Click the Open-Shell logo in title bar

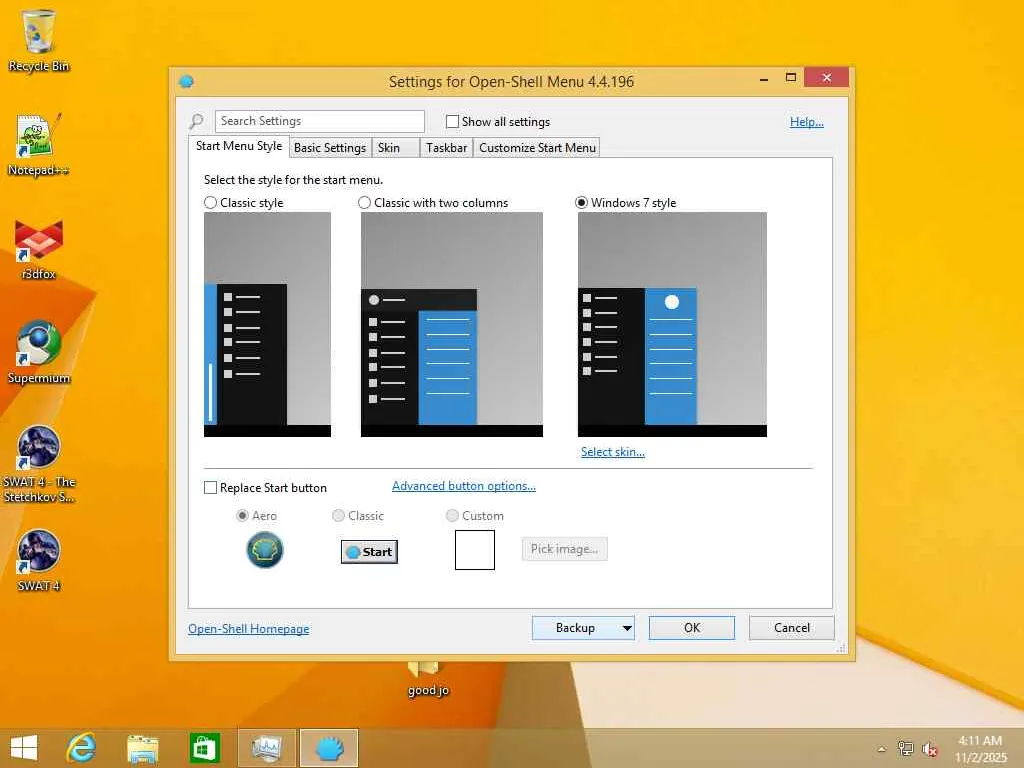[186, 82]
